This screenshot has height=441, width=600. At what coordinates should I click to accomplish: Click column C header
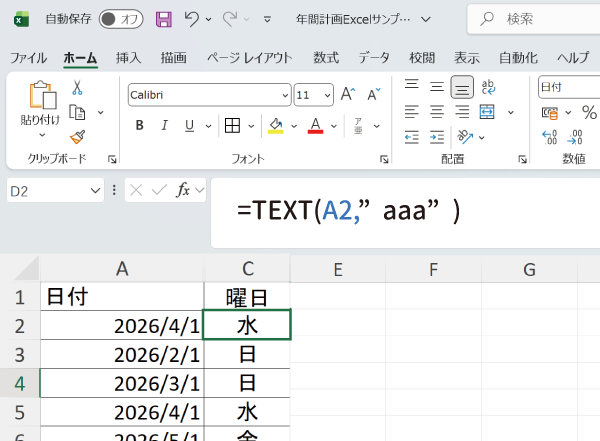(246, 269)
